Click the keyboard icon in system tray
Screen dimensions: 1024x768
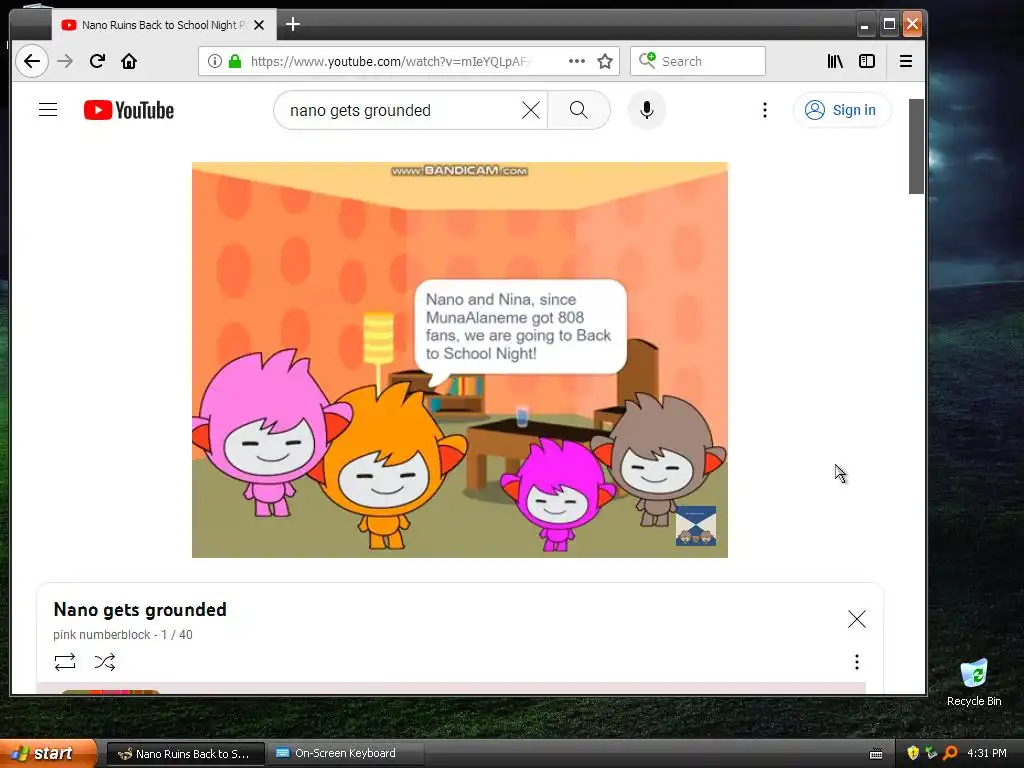876,754
